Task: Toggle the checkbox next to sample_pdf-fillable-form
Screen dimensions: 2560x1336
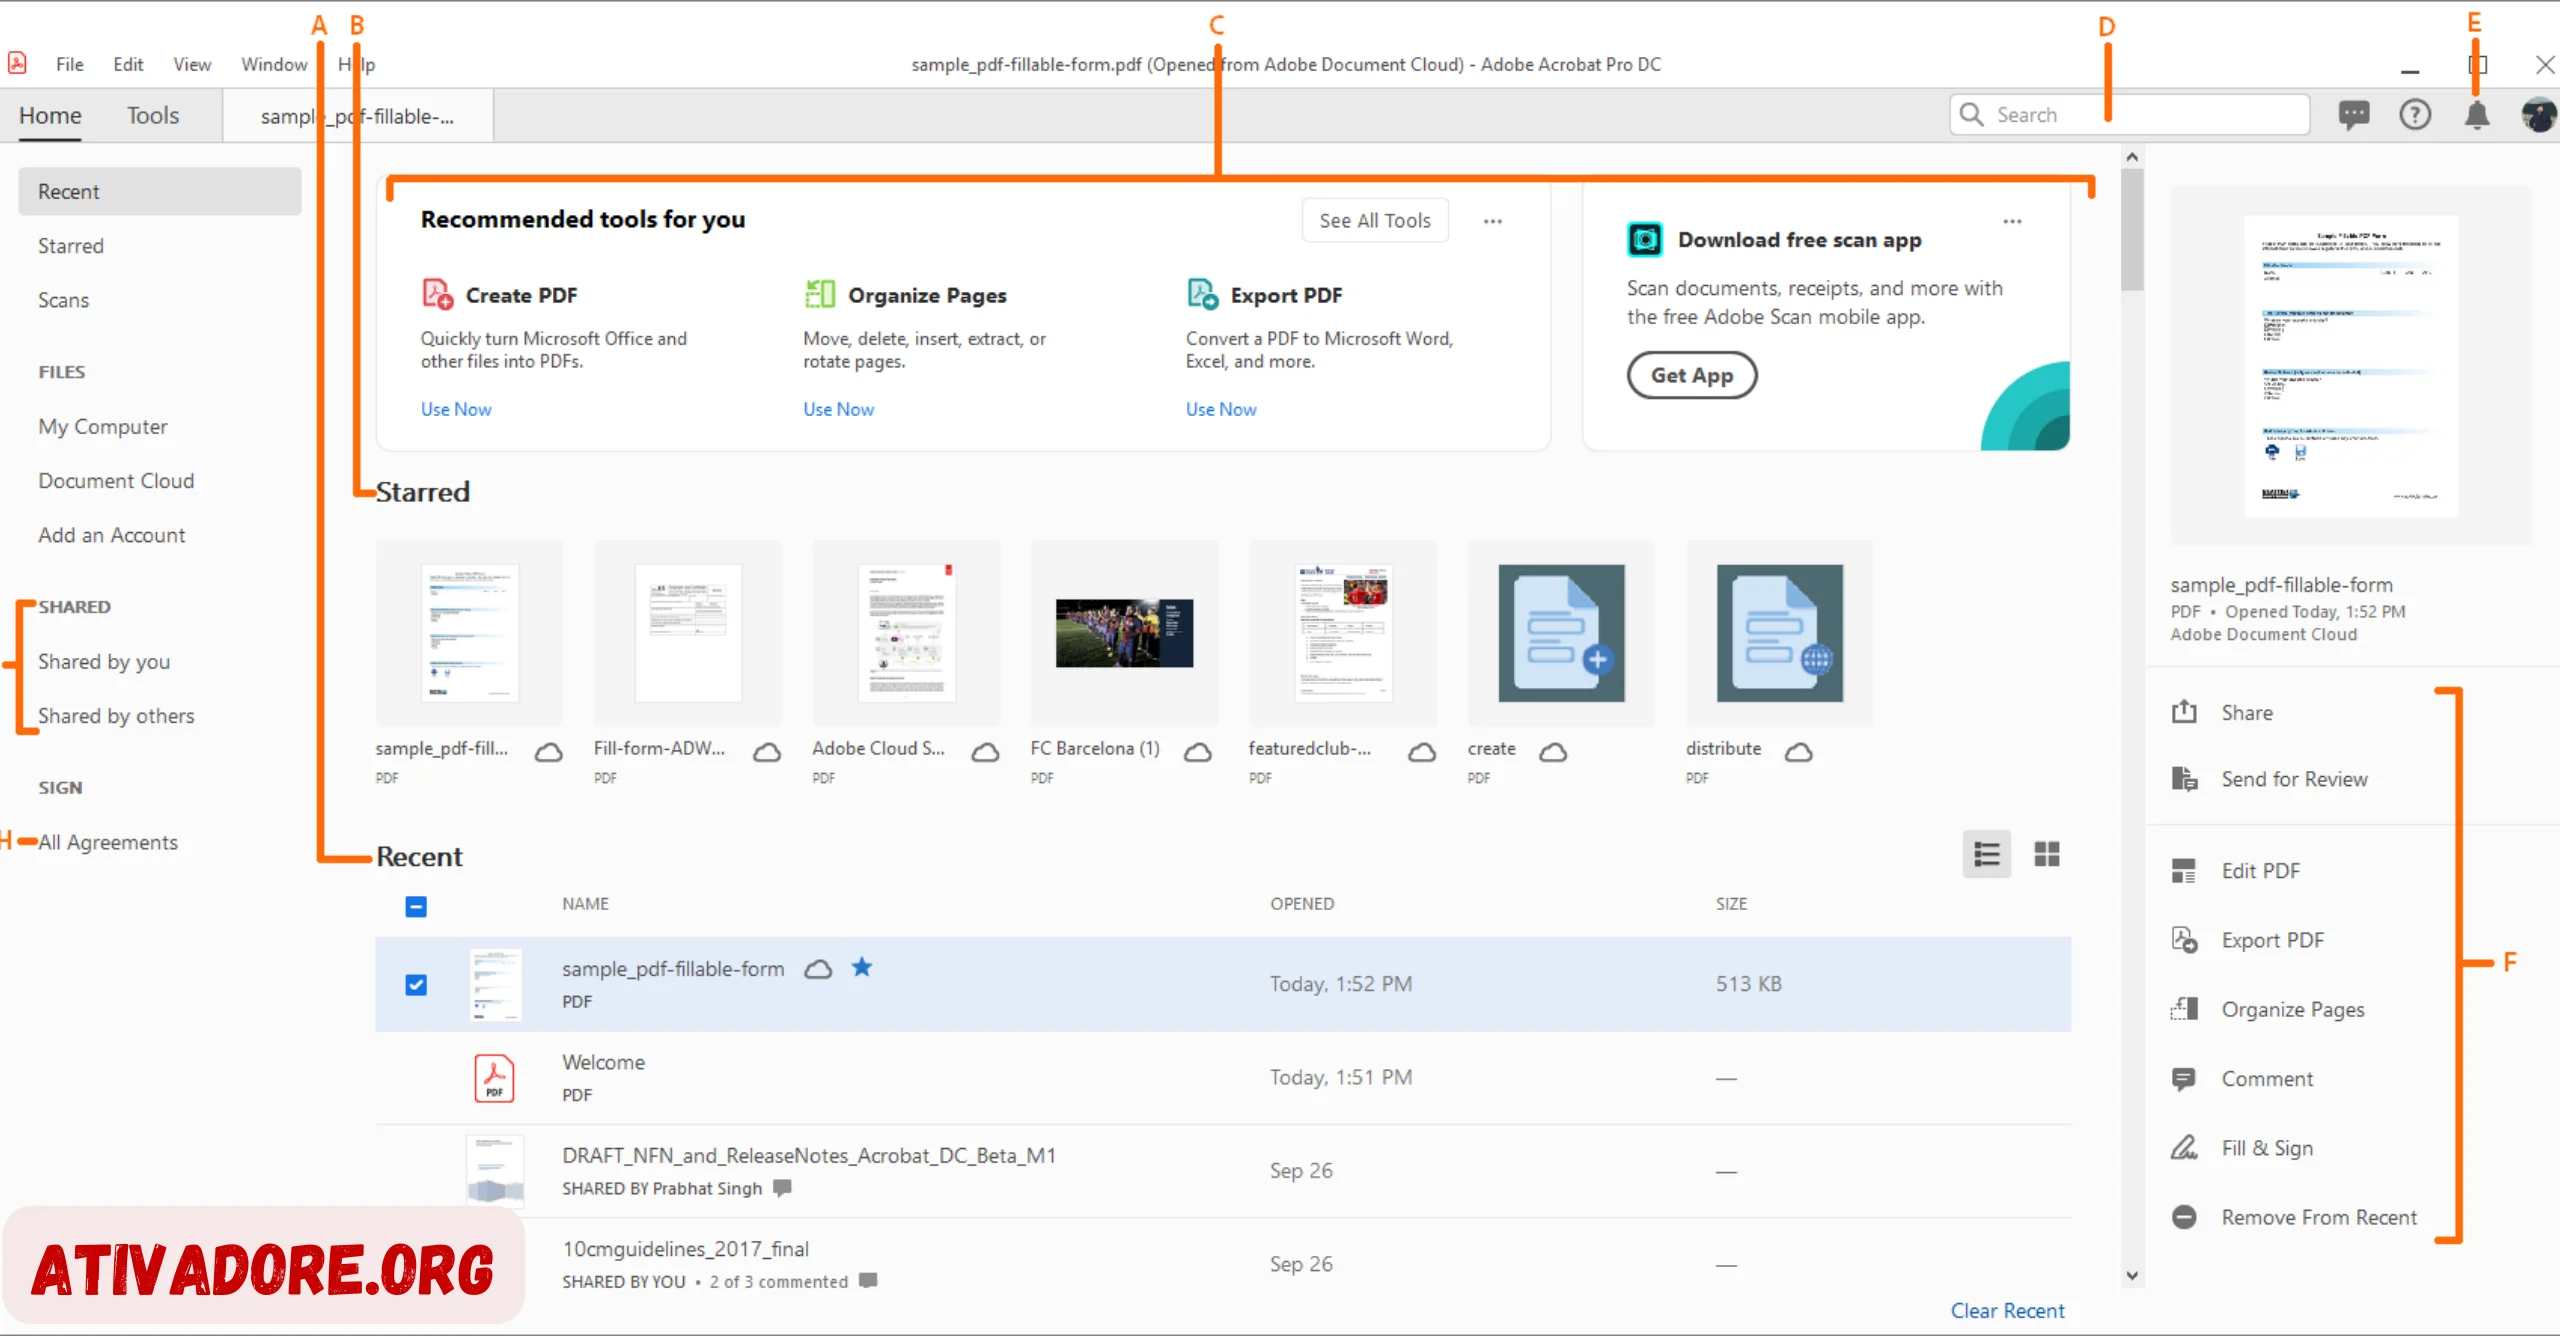Action: pyautogui.click(x=417, y=984)
